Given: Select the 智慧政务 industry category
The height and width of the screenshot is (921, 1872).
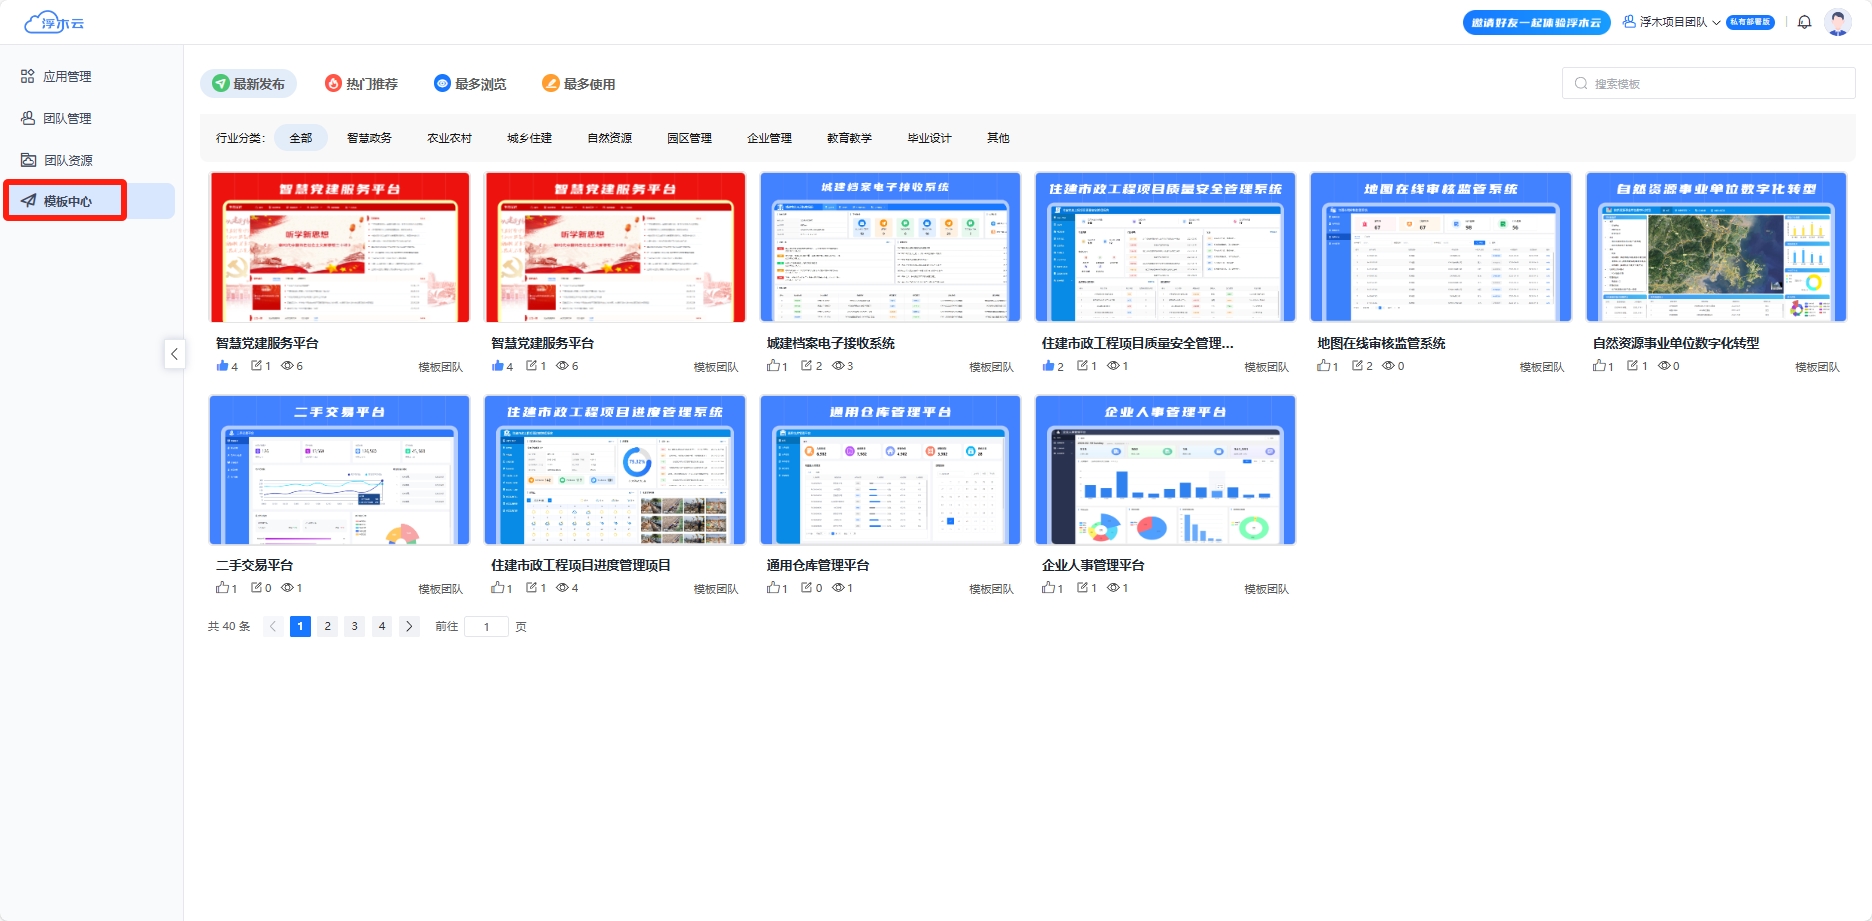Looking at the screenshot, I should pos(369,138).
